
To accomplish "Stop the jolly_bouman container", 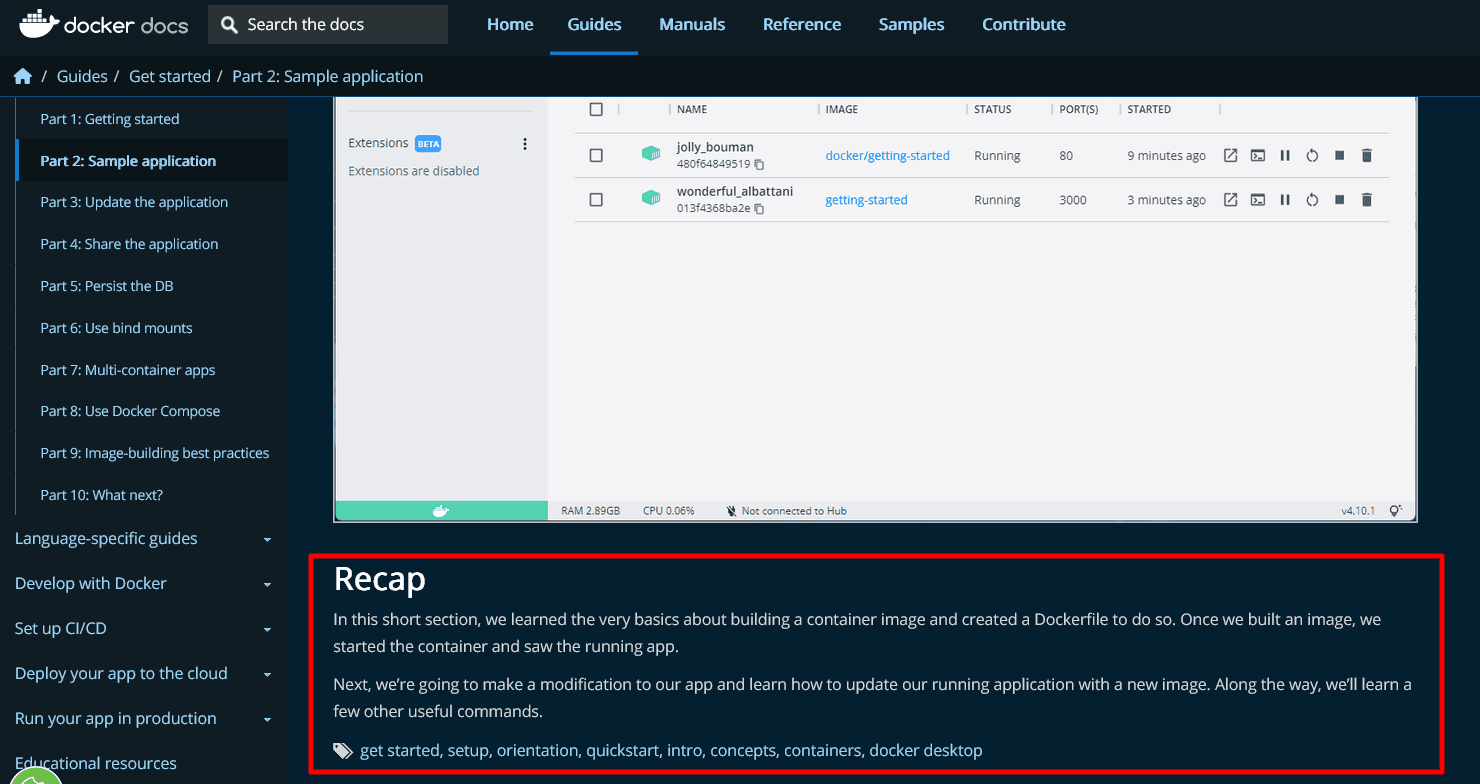I will click(x=1340, y=155).
